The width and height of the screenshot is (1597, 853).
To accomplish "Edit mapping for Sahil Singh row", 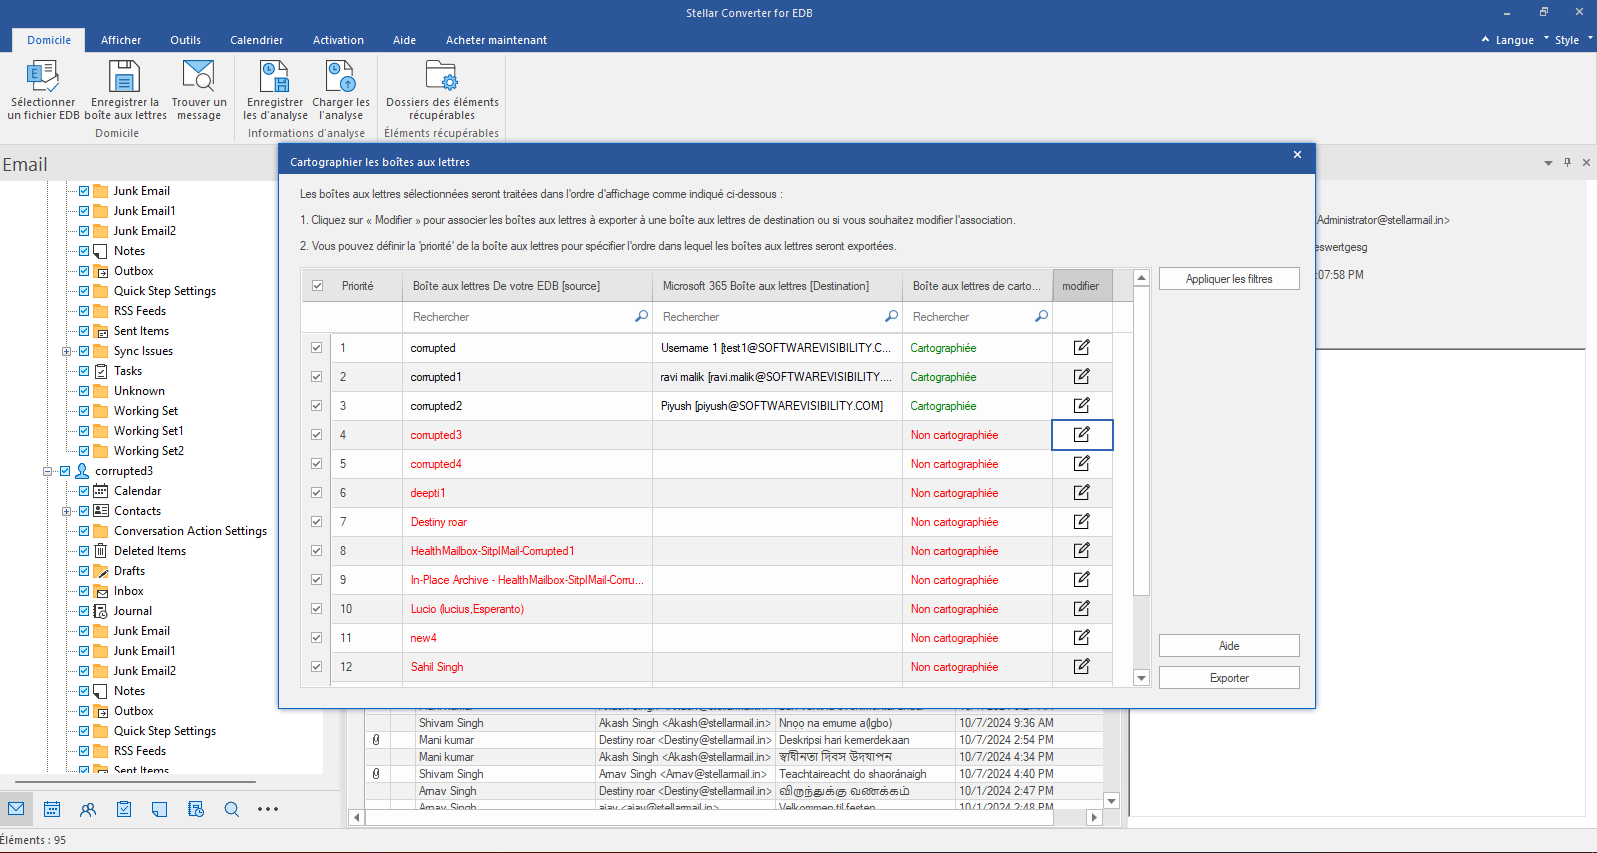I will [1082, 667].
